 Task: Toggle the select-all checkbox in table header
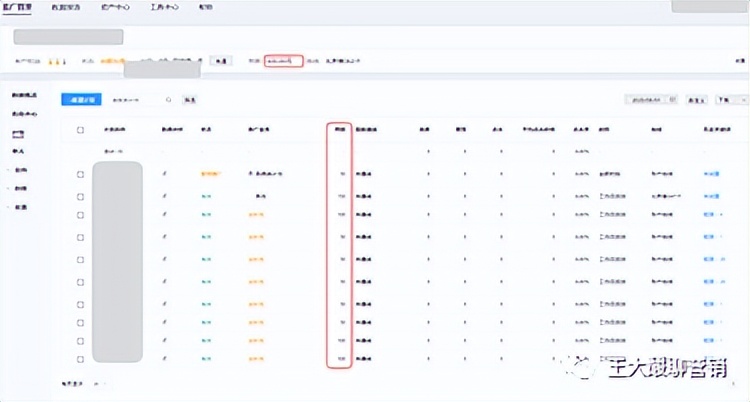(x=80, y=130)
